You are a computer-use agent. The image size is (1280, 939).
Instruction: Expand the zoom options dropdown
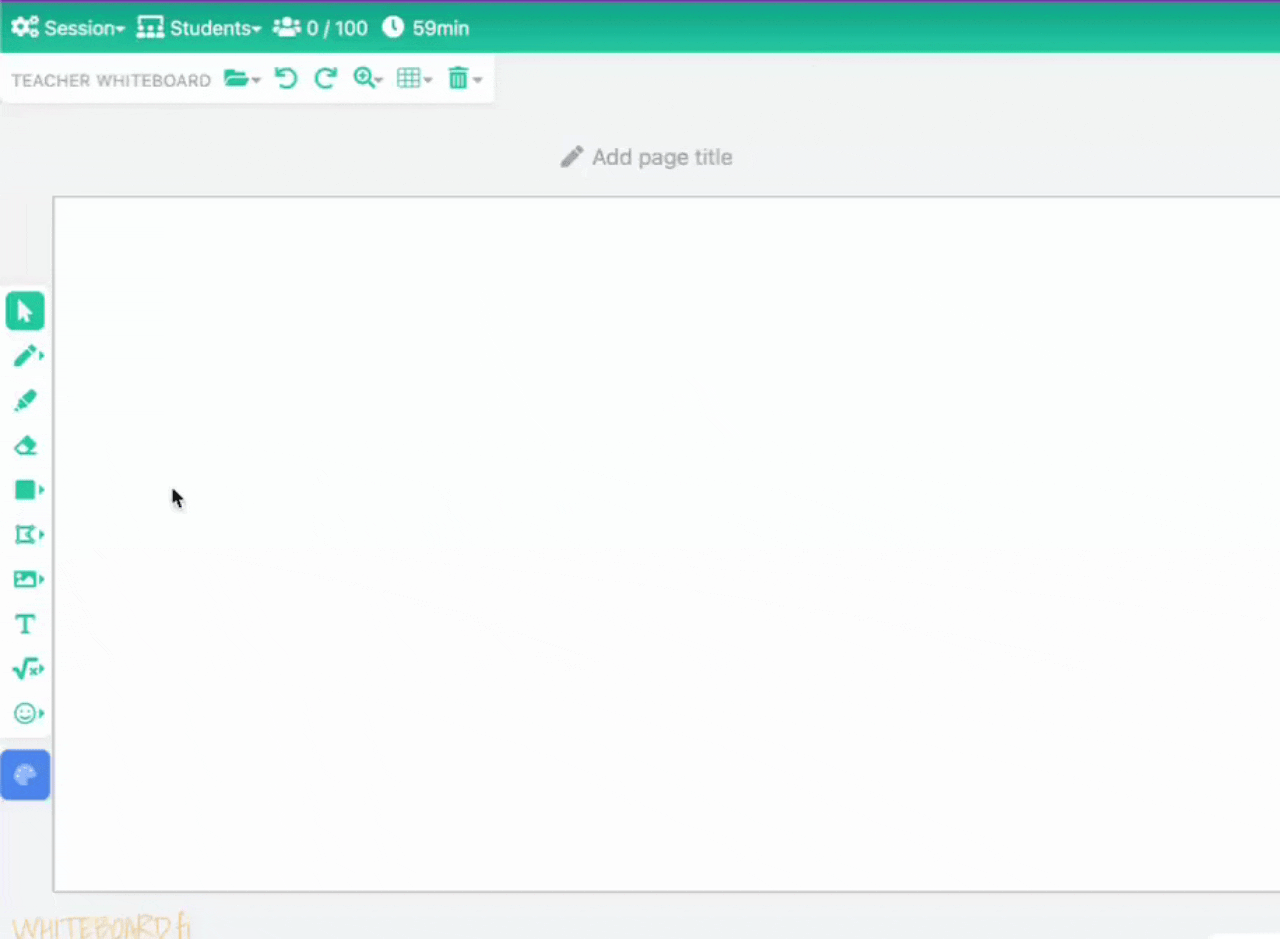point(368,78)
